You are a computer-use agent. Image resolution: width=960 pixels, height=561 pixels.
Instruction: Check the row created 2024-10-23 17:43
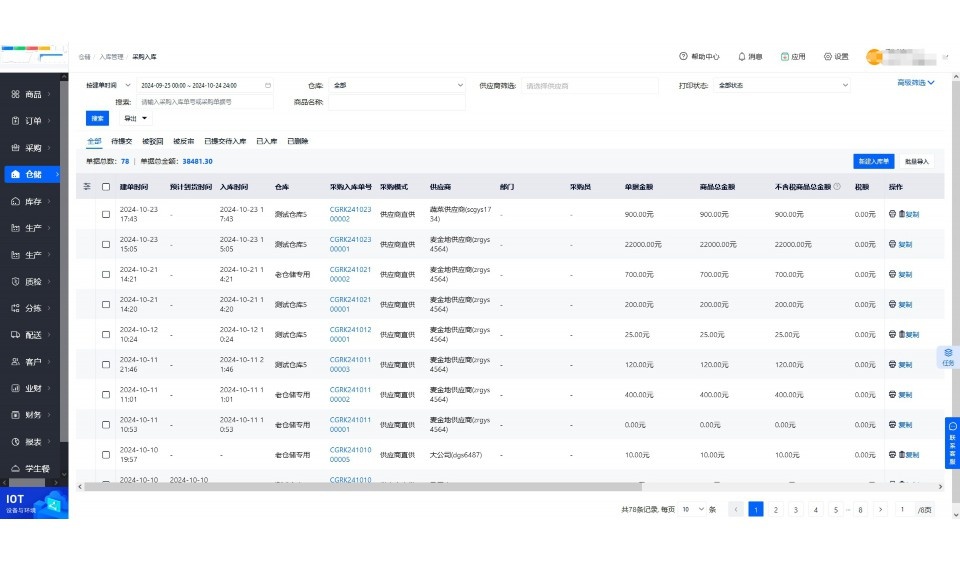tap(106, 214)
